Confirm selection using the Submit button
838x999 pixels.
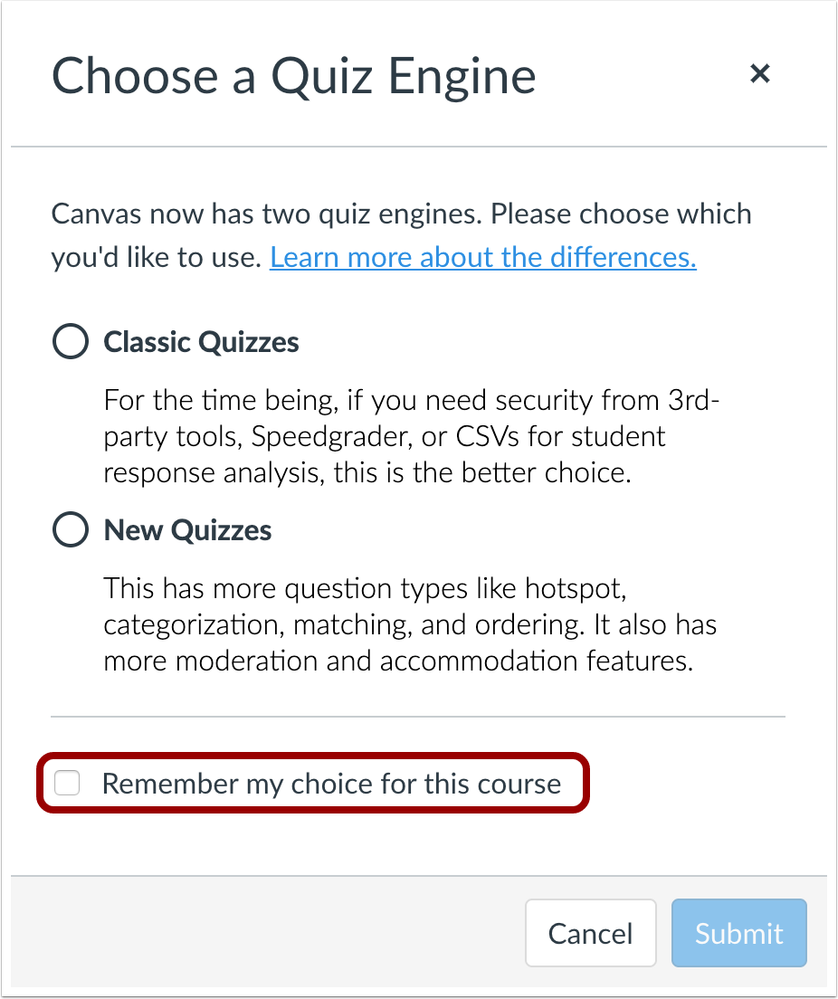click(738, 932)
